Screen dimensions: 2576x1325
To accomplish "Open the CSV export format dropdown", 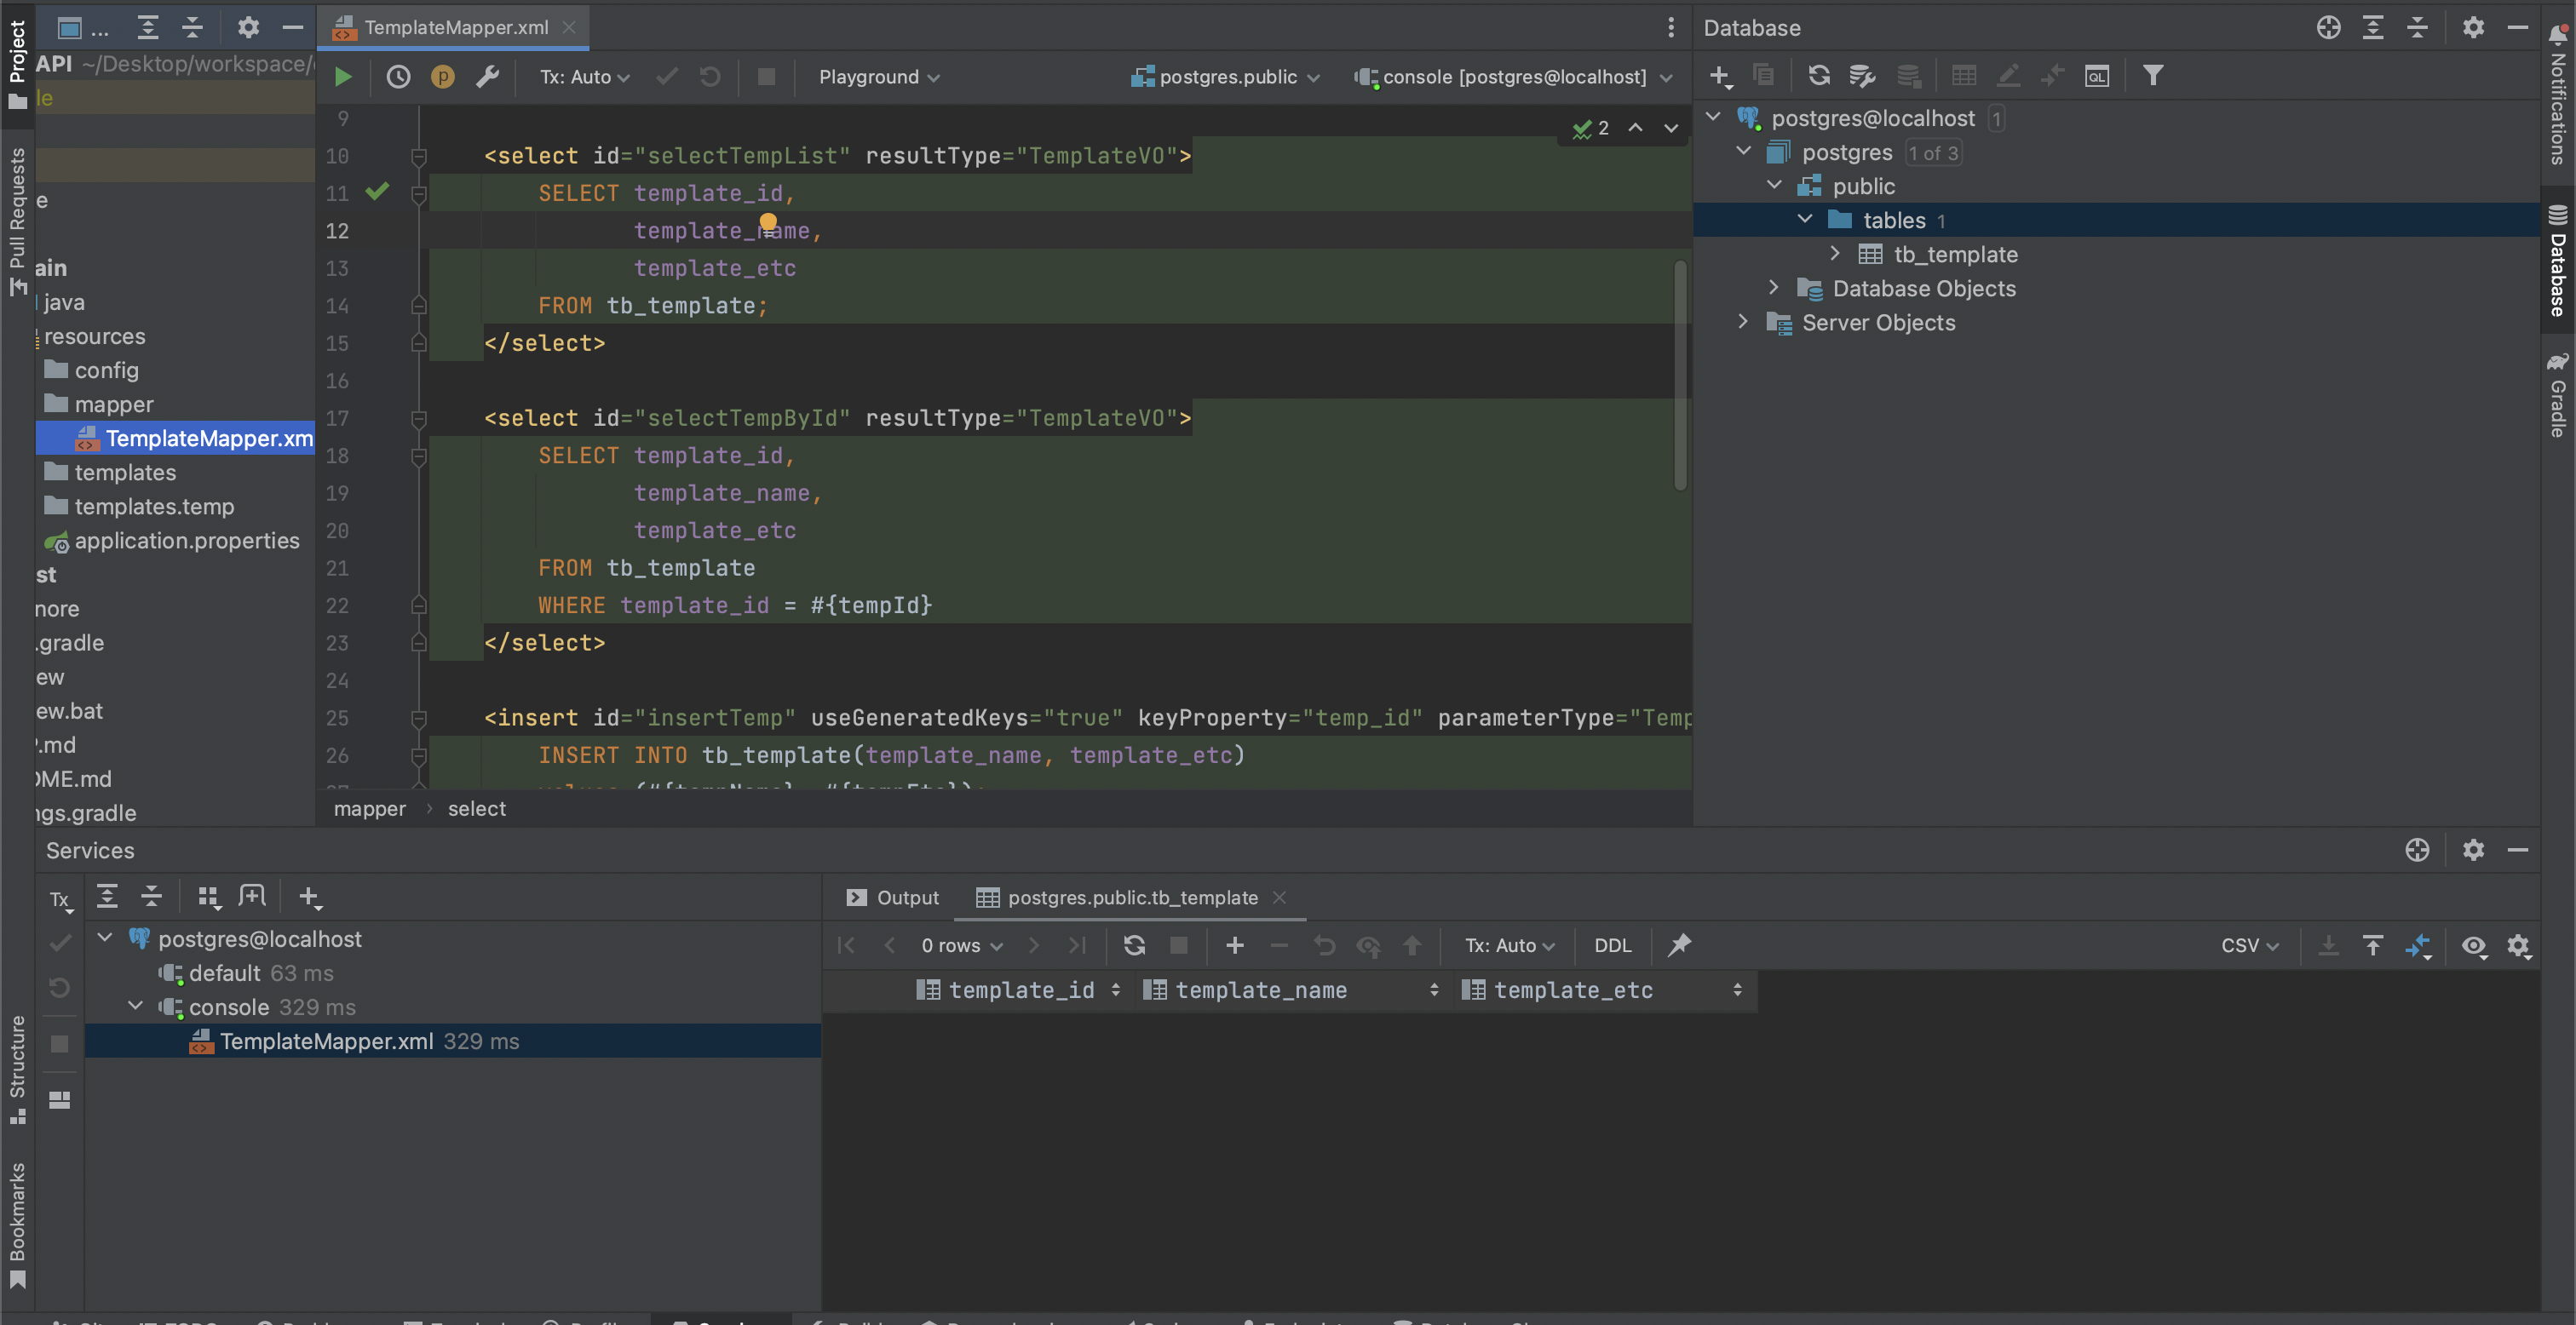I will (2249, 946).
